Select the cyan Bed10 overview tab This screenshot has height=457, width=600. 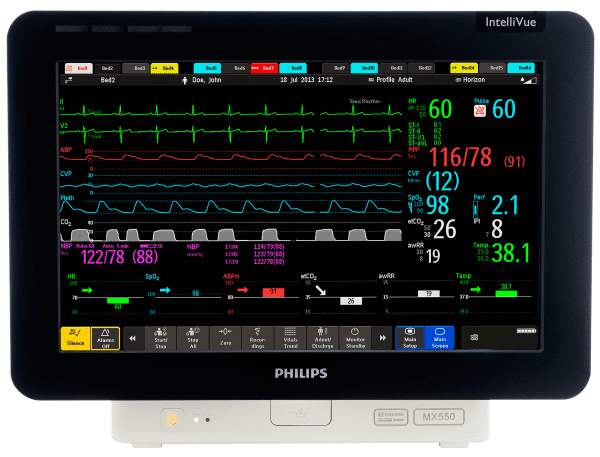364,68
